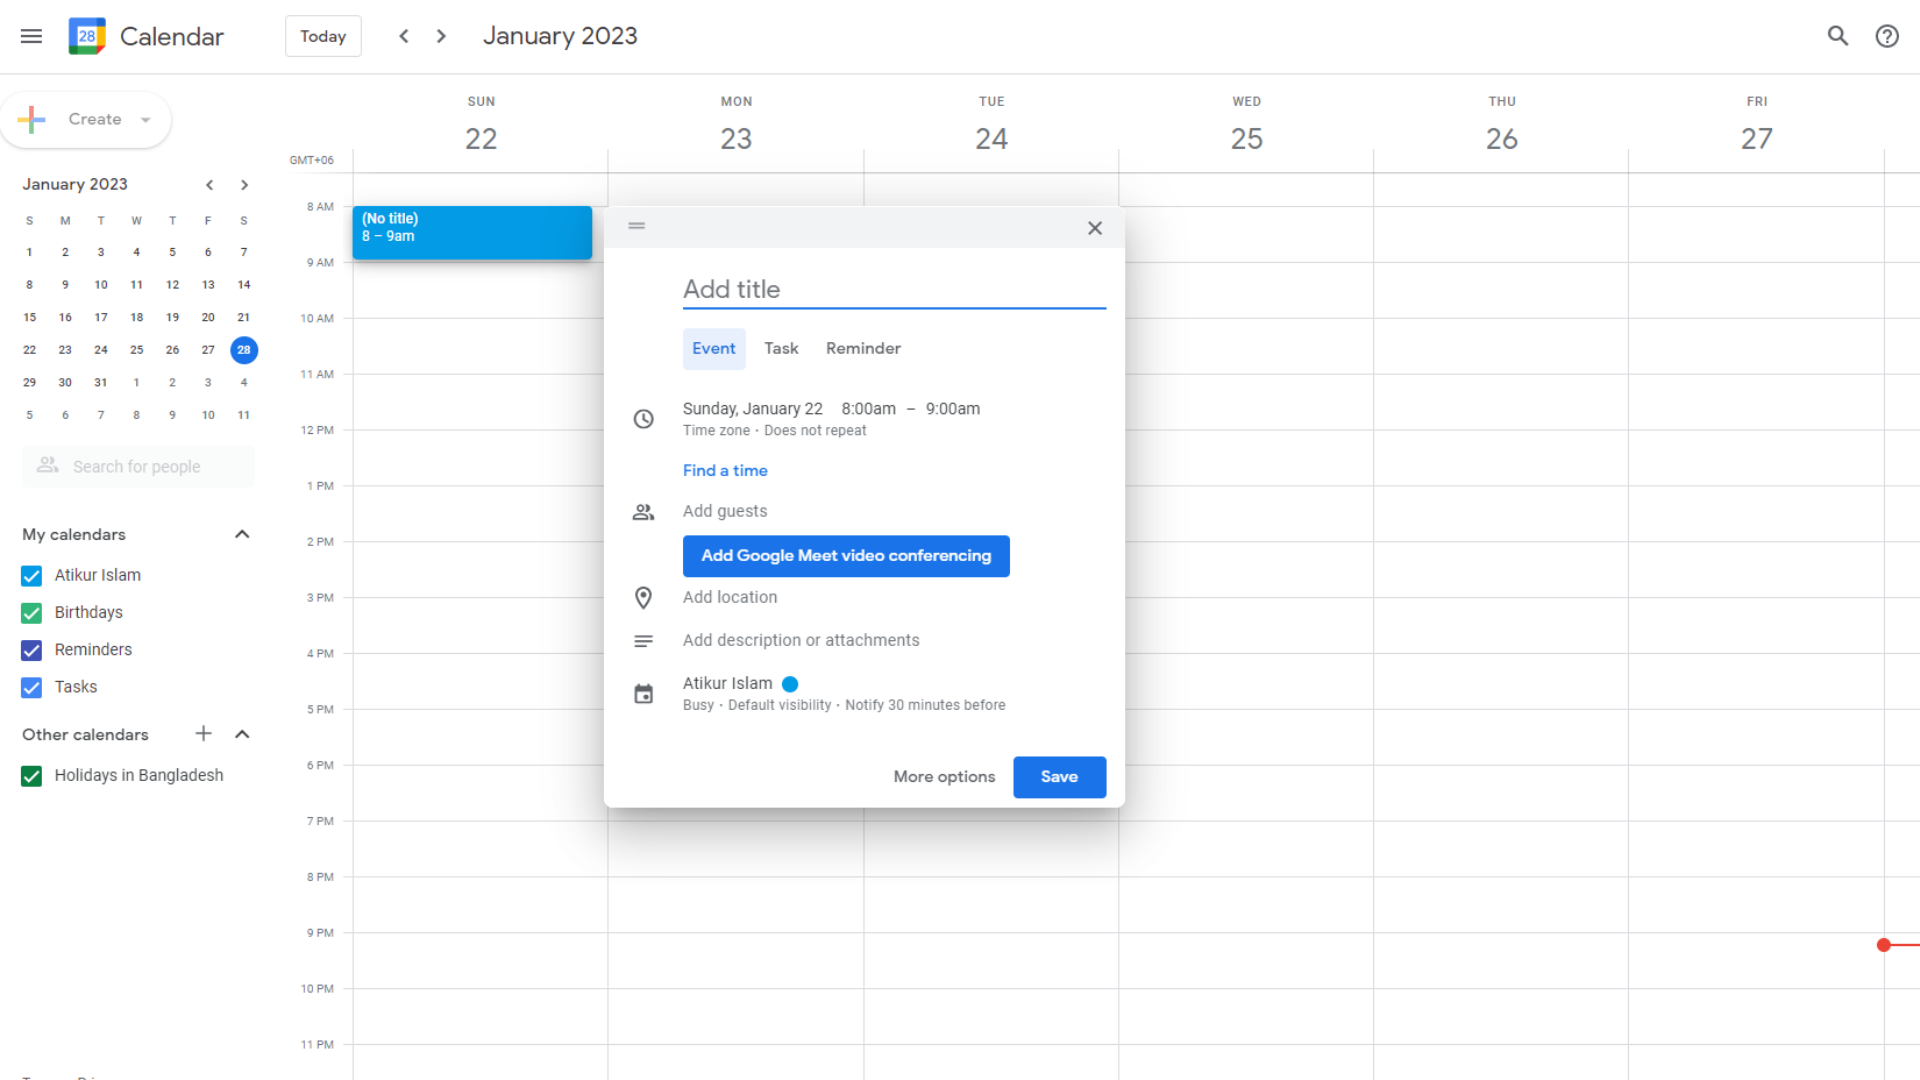Image resolution: width=1920 pixels, height=1080 pixels.
Task: Switch to the Reminder tab
Action: pos(863,348)
